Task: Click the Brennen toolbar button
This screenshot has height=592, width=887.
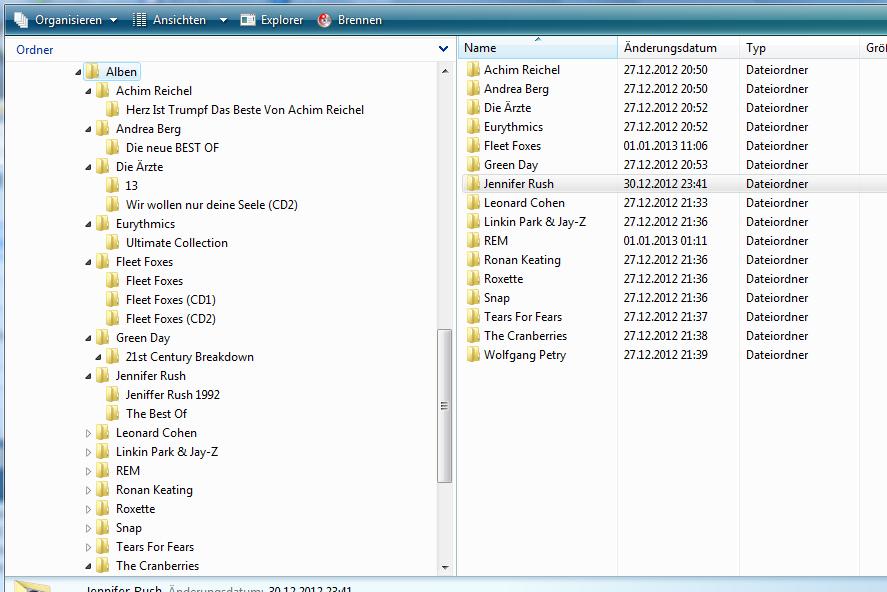Action: 350,20
